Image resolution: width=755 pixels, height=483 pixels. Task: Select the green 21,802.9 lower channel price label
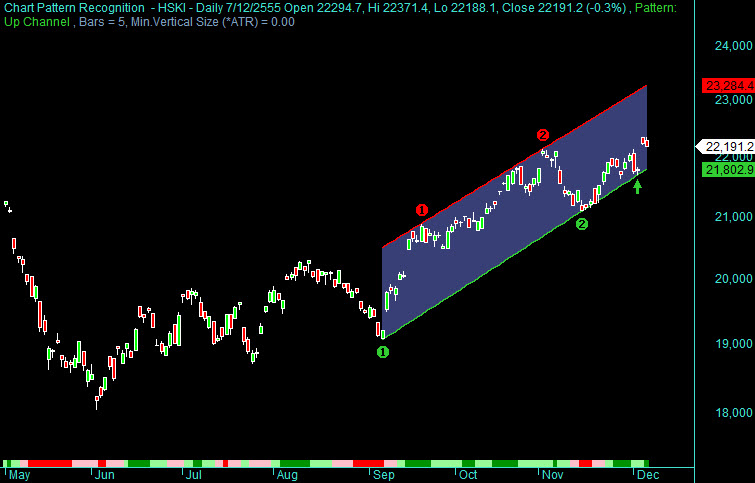728,170
